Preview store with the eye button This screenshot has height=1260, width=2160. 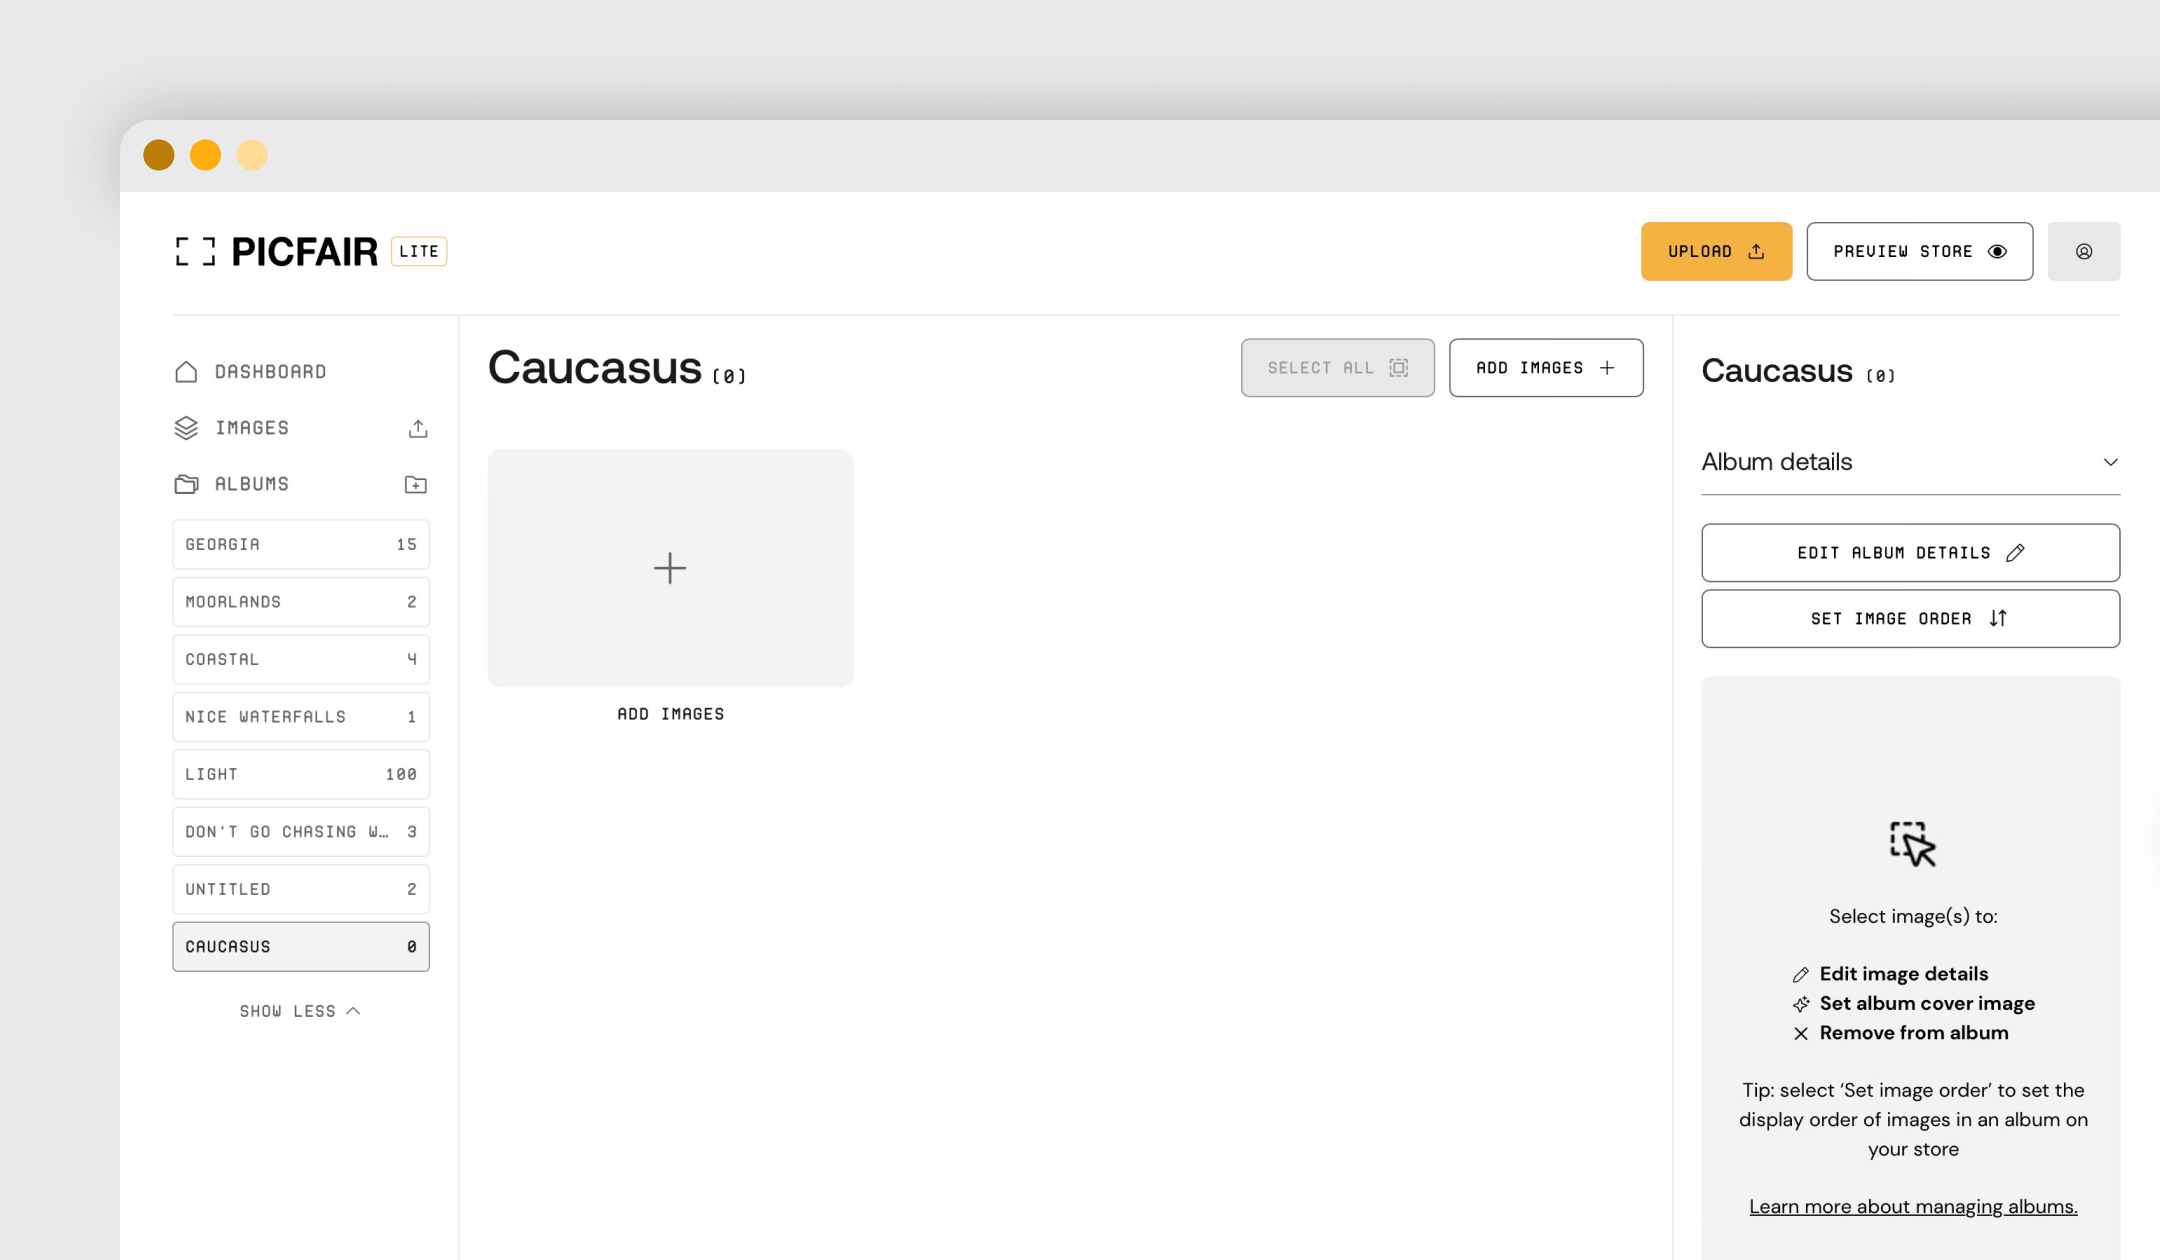(x=1919, y=251)
